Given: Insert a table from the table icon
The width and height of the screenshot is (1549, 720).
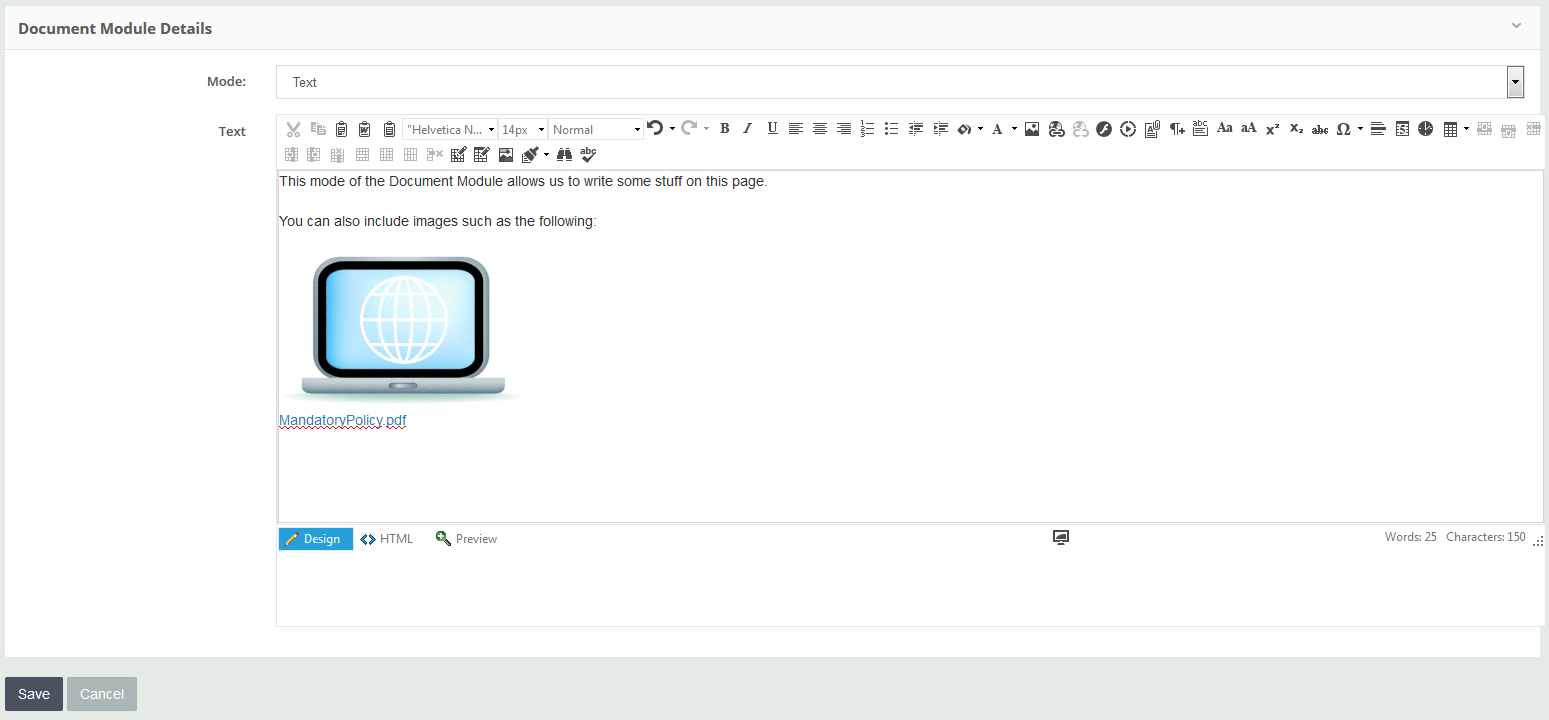Looking at the screenshot, I should [1452, 128].
